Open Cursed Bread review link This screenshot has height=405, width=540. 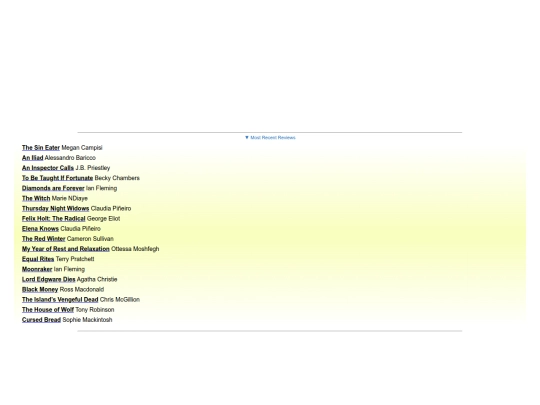coord(41,320)
